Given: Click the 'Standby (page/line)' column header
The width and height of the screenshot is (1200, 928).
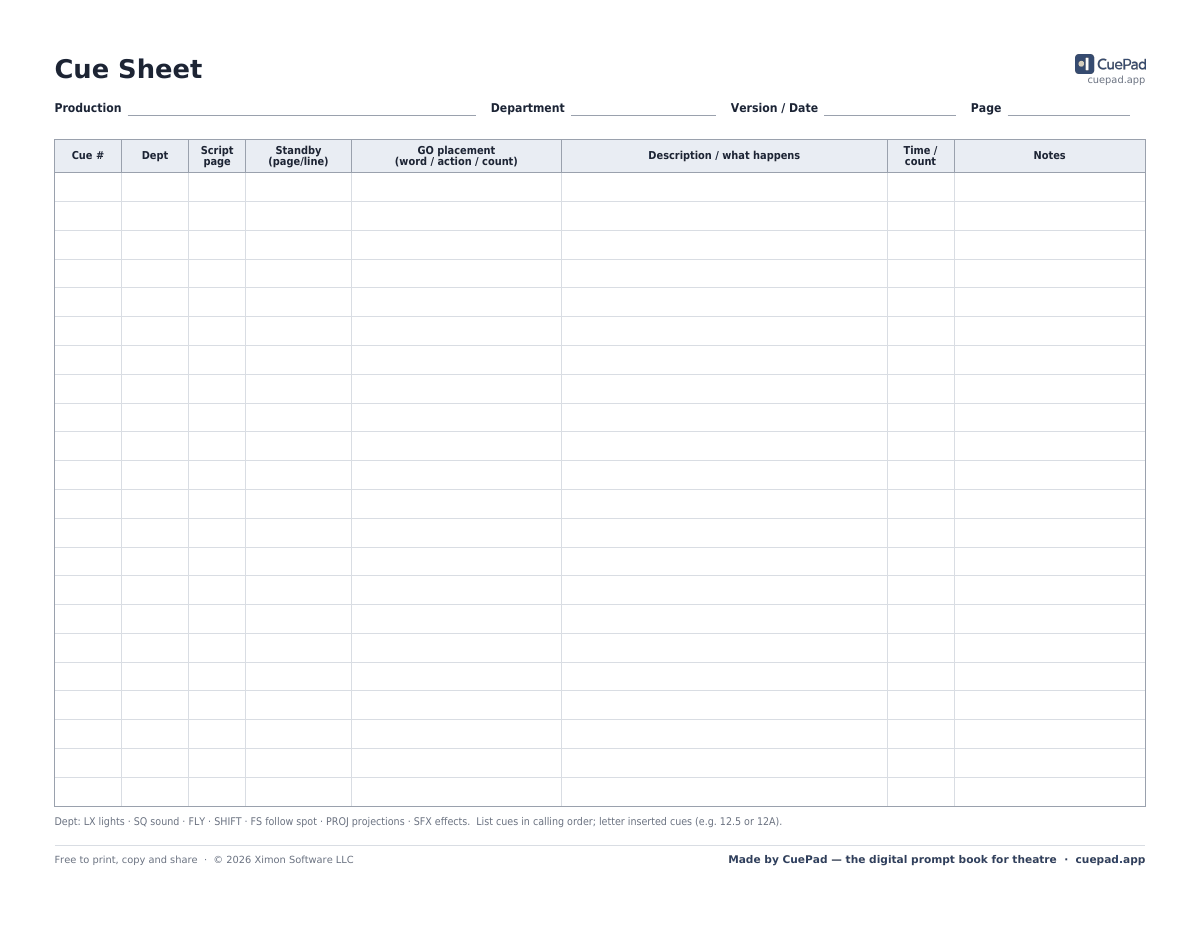Looking at the screenshot, I should pos(298,156).
